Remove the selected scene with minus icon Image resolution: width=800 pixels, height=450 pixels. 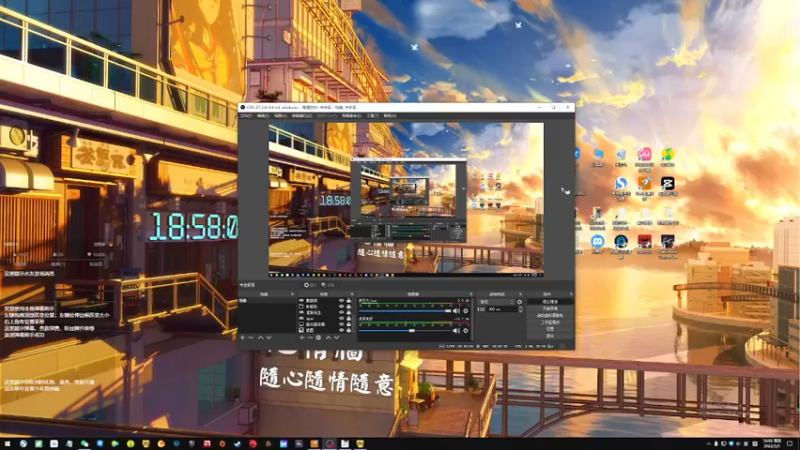[251, 338]
